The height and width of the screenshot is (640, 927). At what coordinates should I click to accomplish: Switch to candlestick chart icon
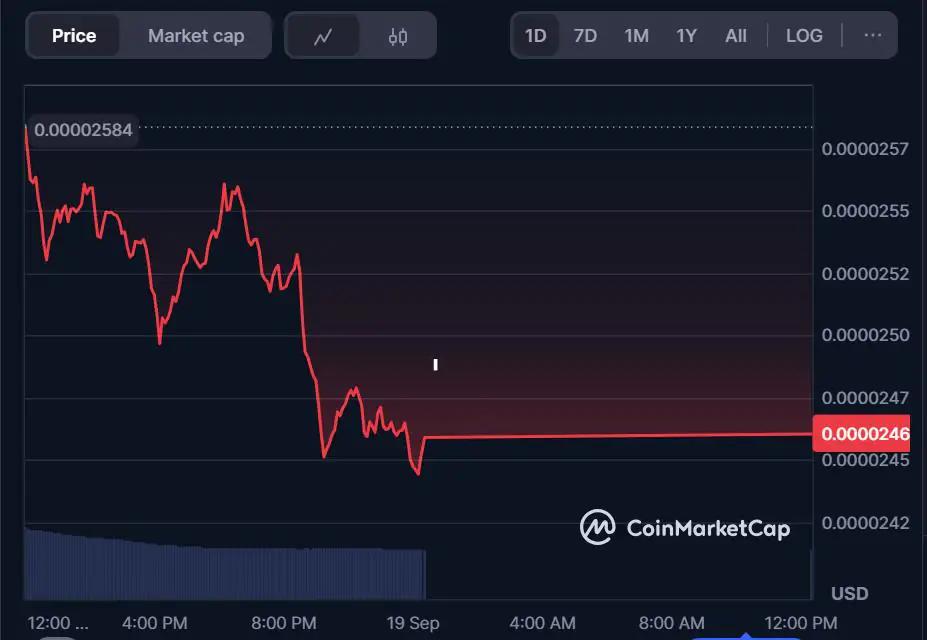pos(398,36)
